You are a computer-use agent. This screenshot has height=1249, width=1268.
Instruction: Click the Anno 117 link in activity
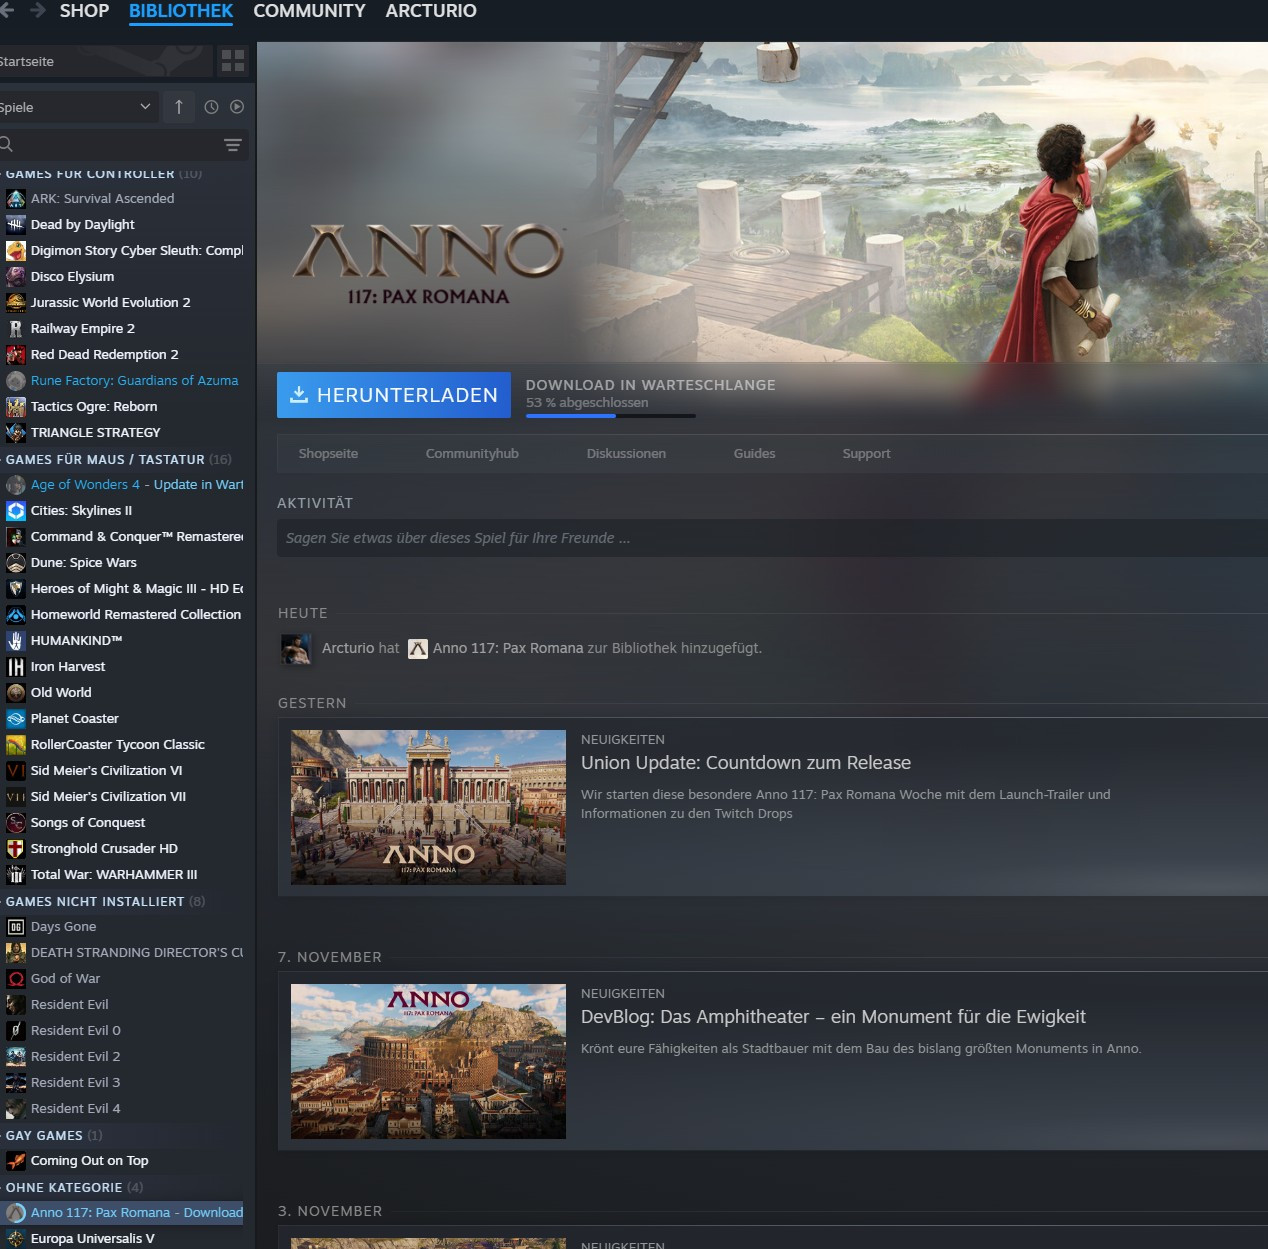pos(508,649)
